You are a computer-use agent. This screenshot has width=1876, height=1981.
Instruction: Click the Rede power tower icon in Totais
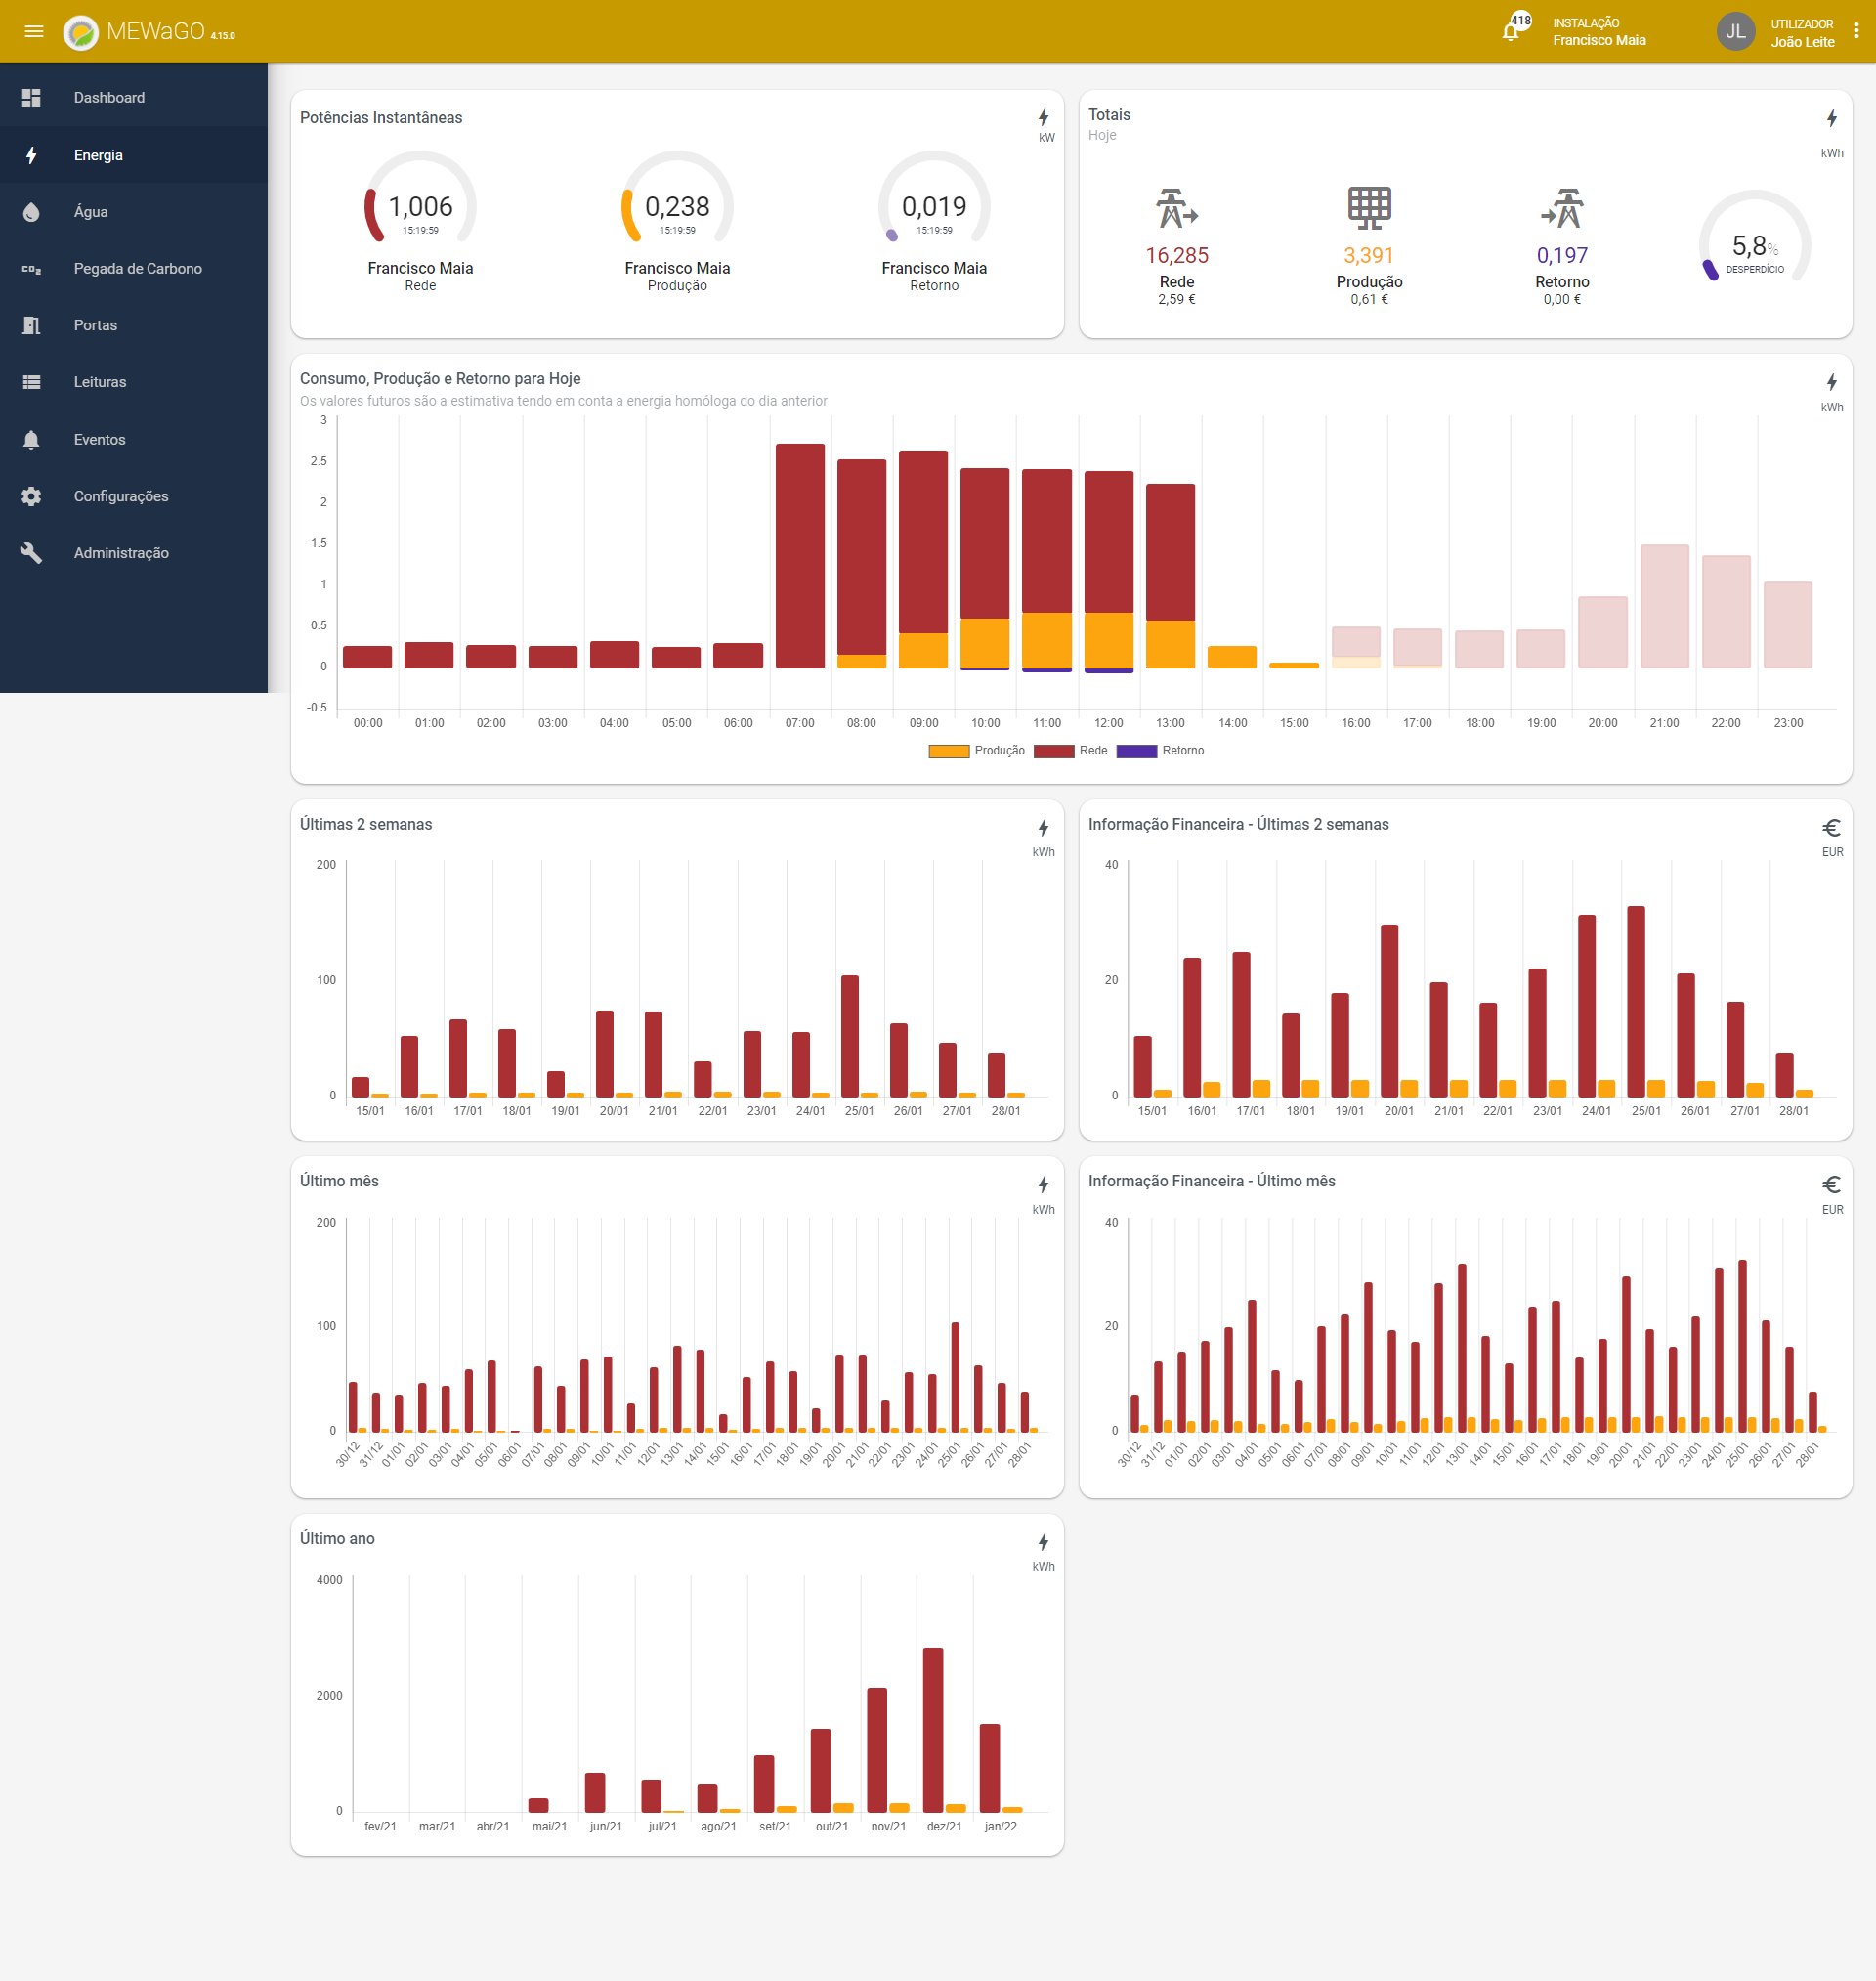pyautogui.click(x=1176, y=208)
